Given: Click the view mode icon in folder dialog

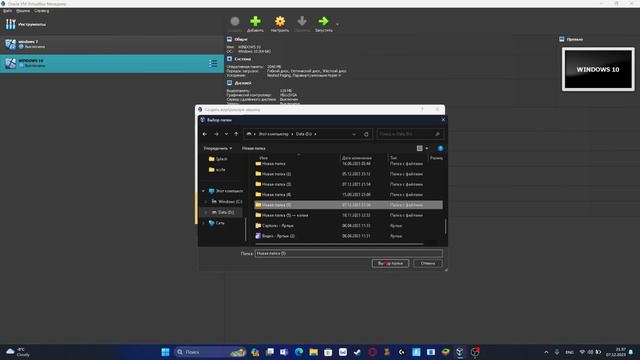Looking at the screenshot, I should (x=419, y=148).
